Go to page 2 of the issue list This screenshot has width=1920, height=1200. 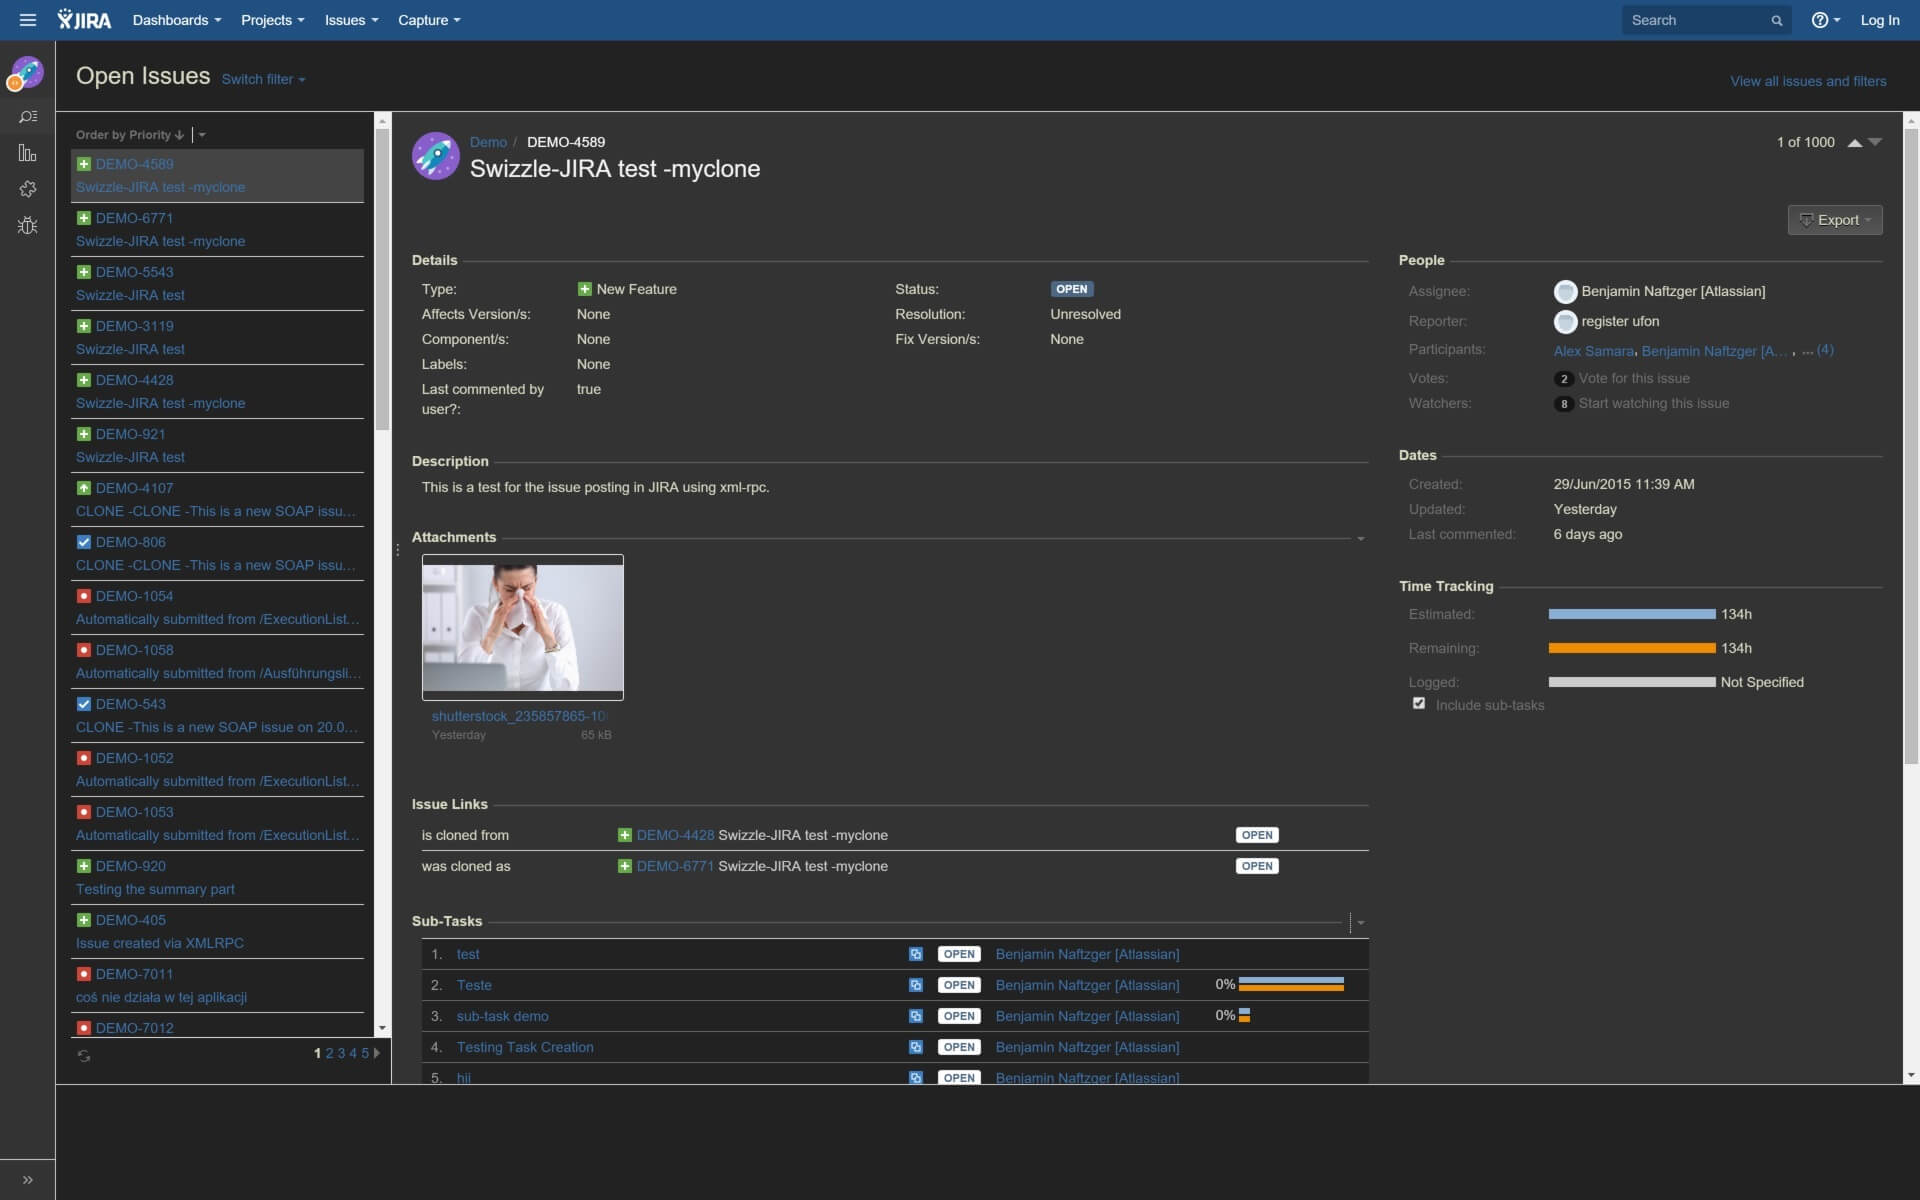click(329, 1053)
